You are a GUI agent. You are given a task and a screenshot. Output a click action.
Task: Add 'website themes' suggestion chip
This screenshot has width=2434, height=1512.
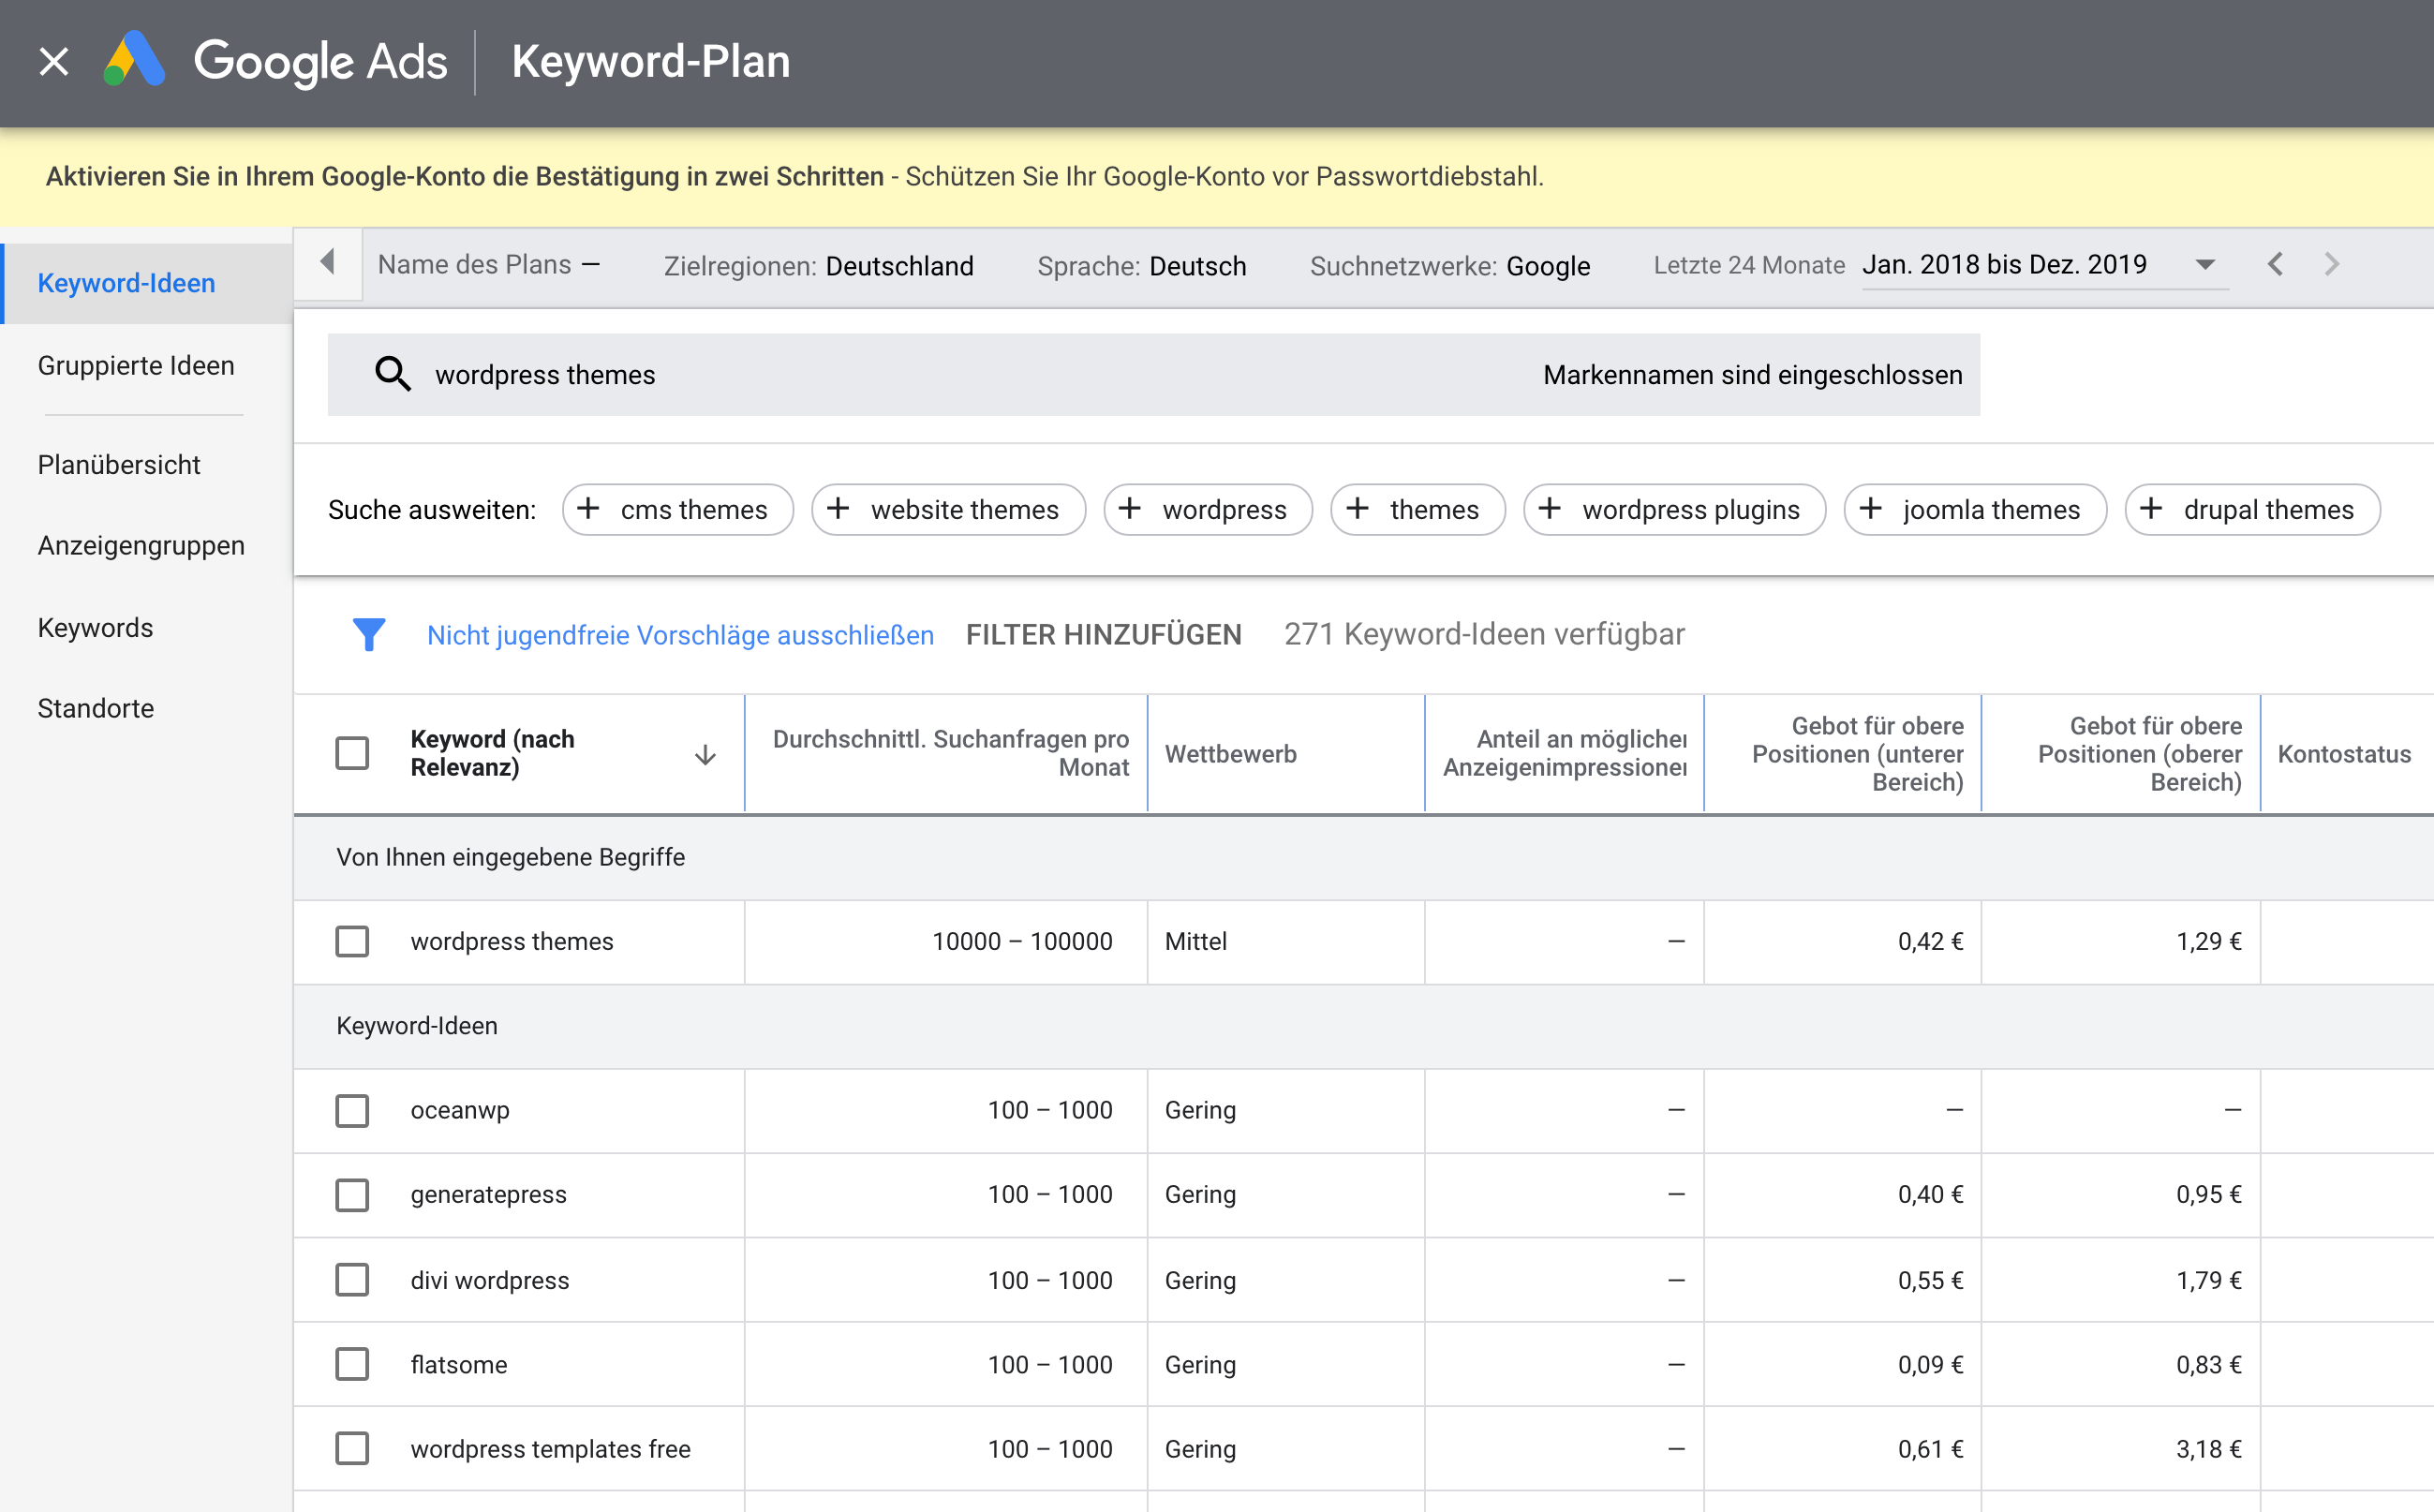click(948, 510)
